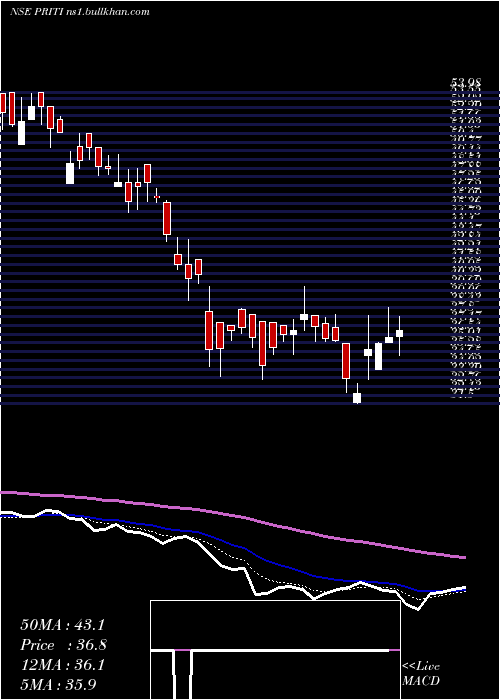Viewport: 500px width, 700px height.
Task: Click the 53.98 top price label
Action: tap(465, 83)
